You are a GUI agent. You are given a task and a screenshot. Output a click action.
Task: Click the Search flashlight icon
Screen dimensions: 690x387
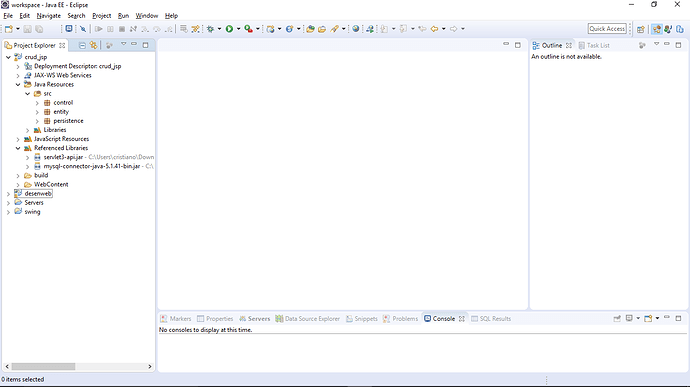[x=335, y=29]
